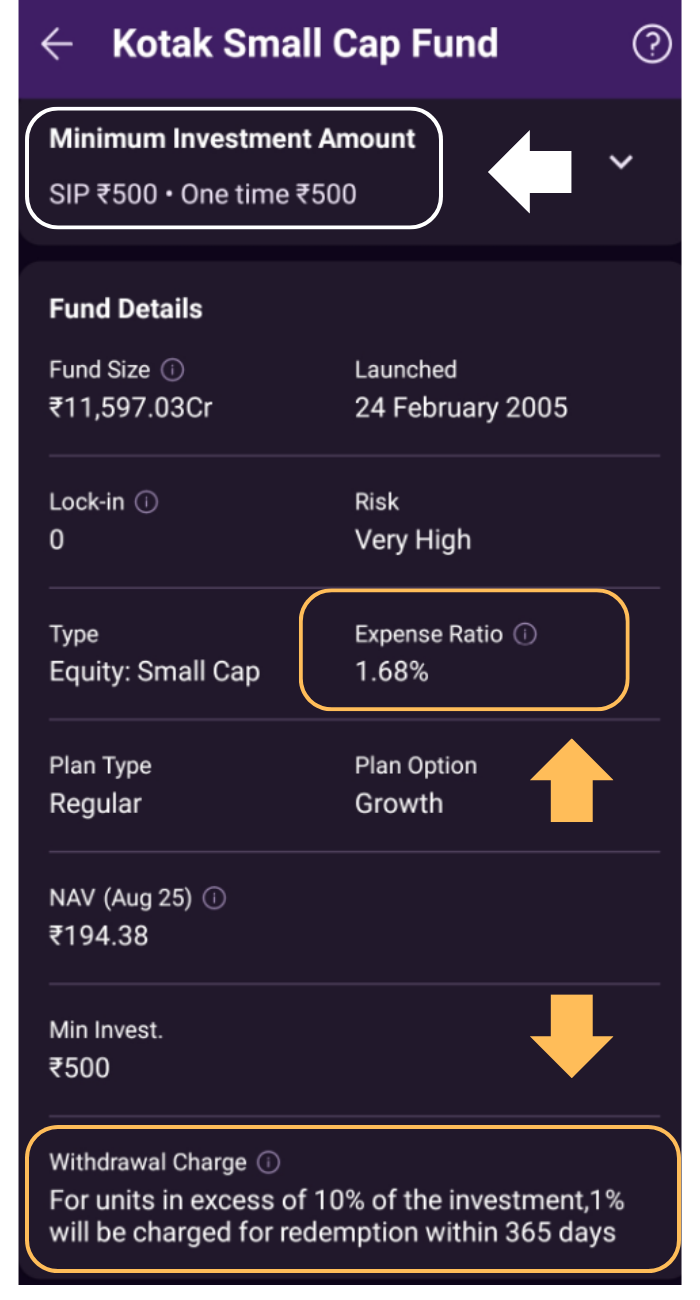Click the Kotak Small Cap Fund title
The image size is (700, 1300).
[x=305, y=45]
